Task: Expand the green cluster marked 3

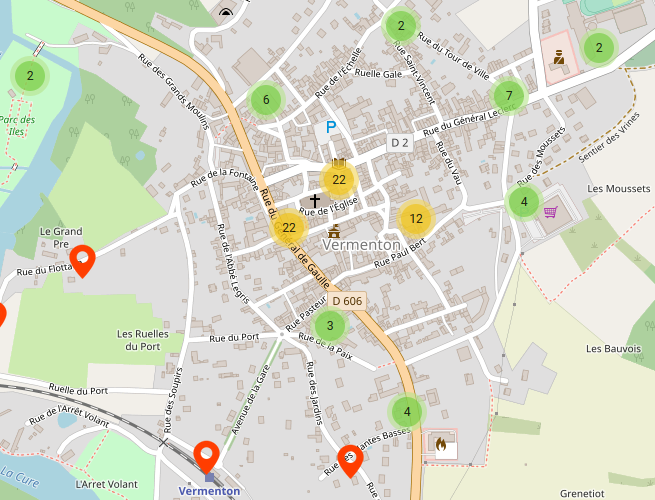Action: pos(330,326)
